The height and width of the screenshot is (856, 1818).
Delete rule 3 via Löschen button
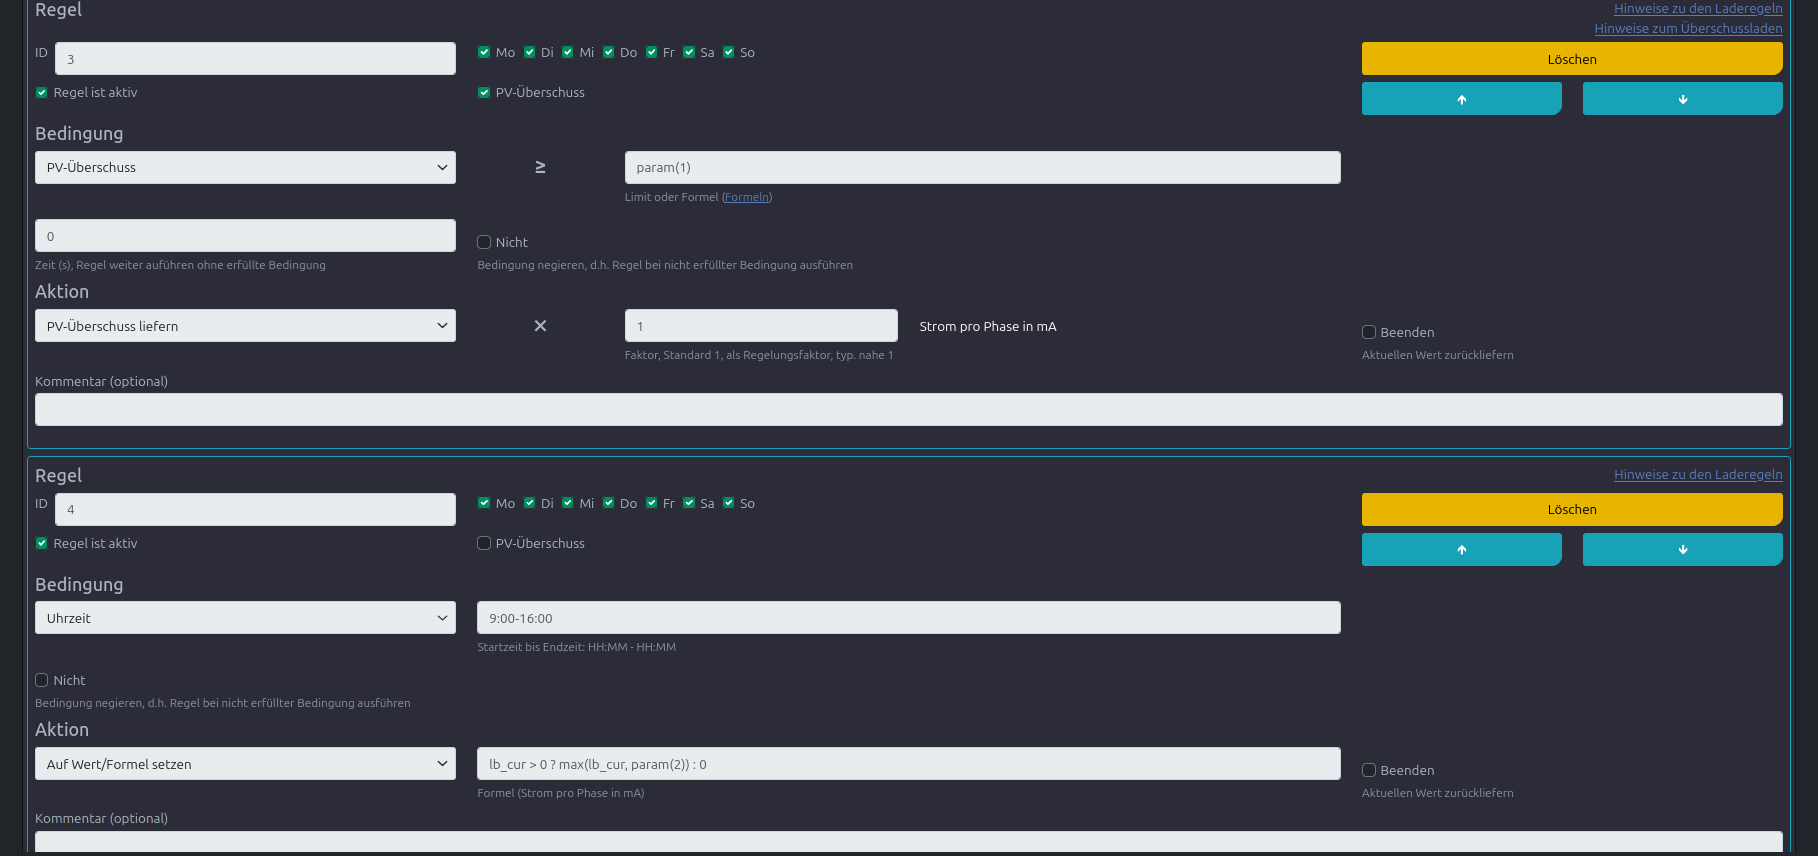point(1571,59)
